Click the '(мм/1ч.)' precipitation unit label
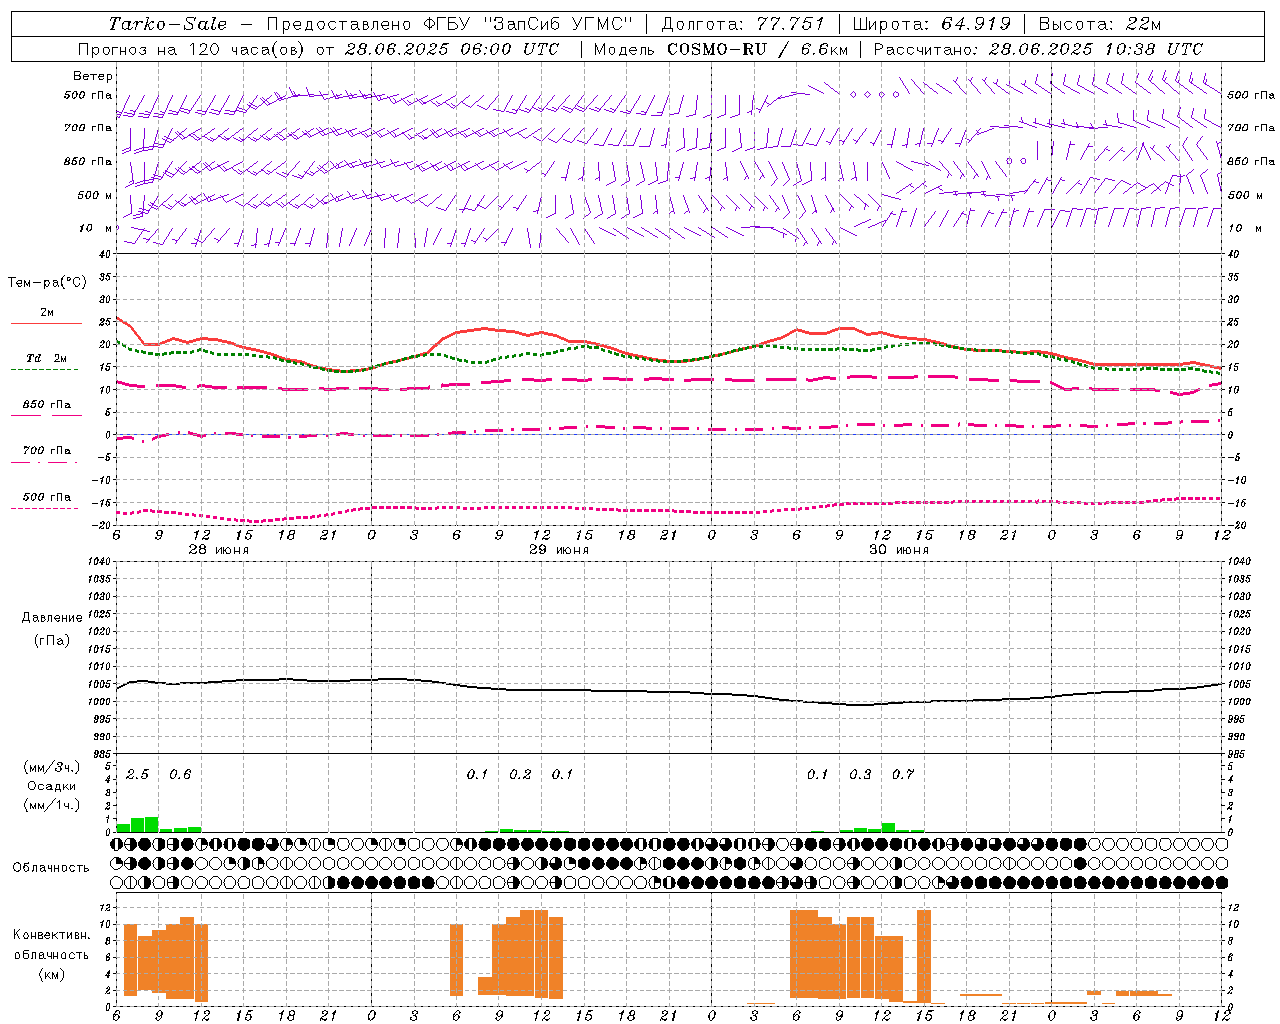 click(52, 805)
